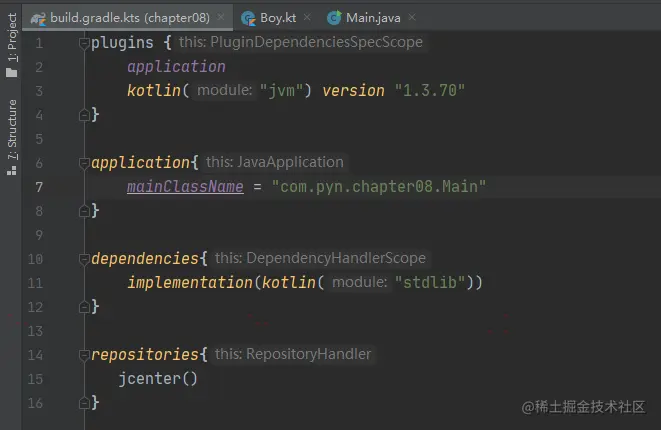Click the implementation function call
The image size is (661, 430).
(190, 282)
